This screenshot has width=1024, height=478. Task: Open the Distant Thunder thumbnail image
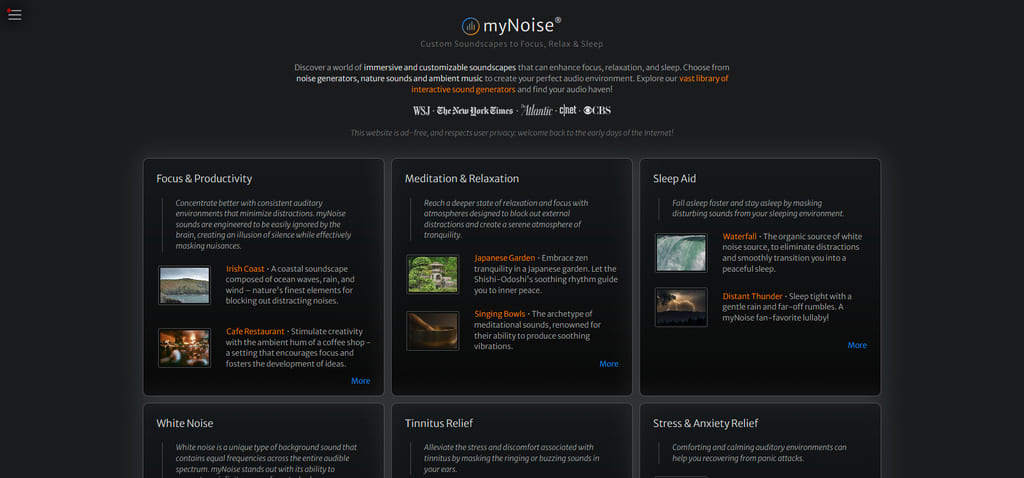tap(681, 307)
